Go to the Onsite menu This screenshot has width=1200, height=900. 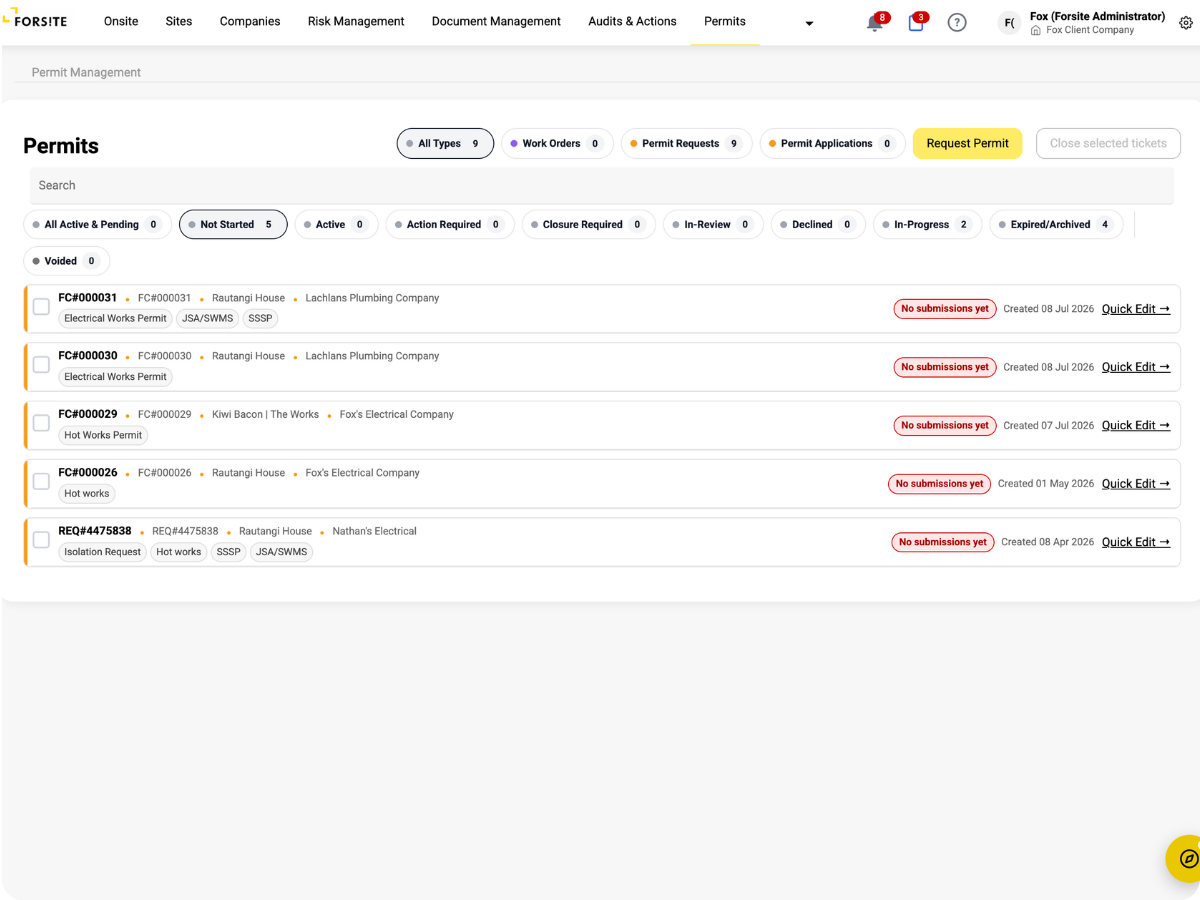pos(121,21)
